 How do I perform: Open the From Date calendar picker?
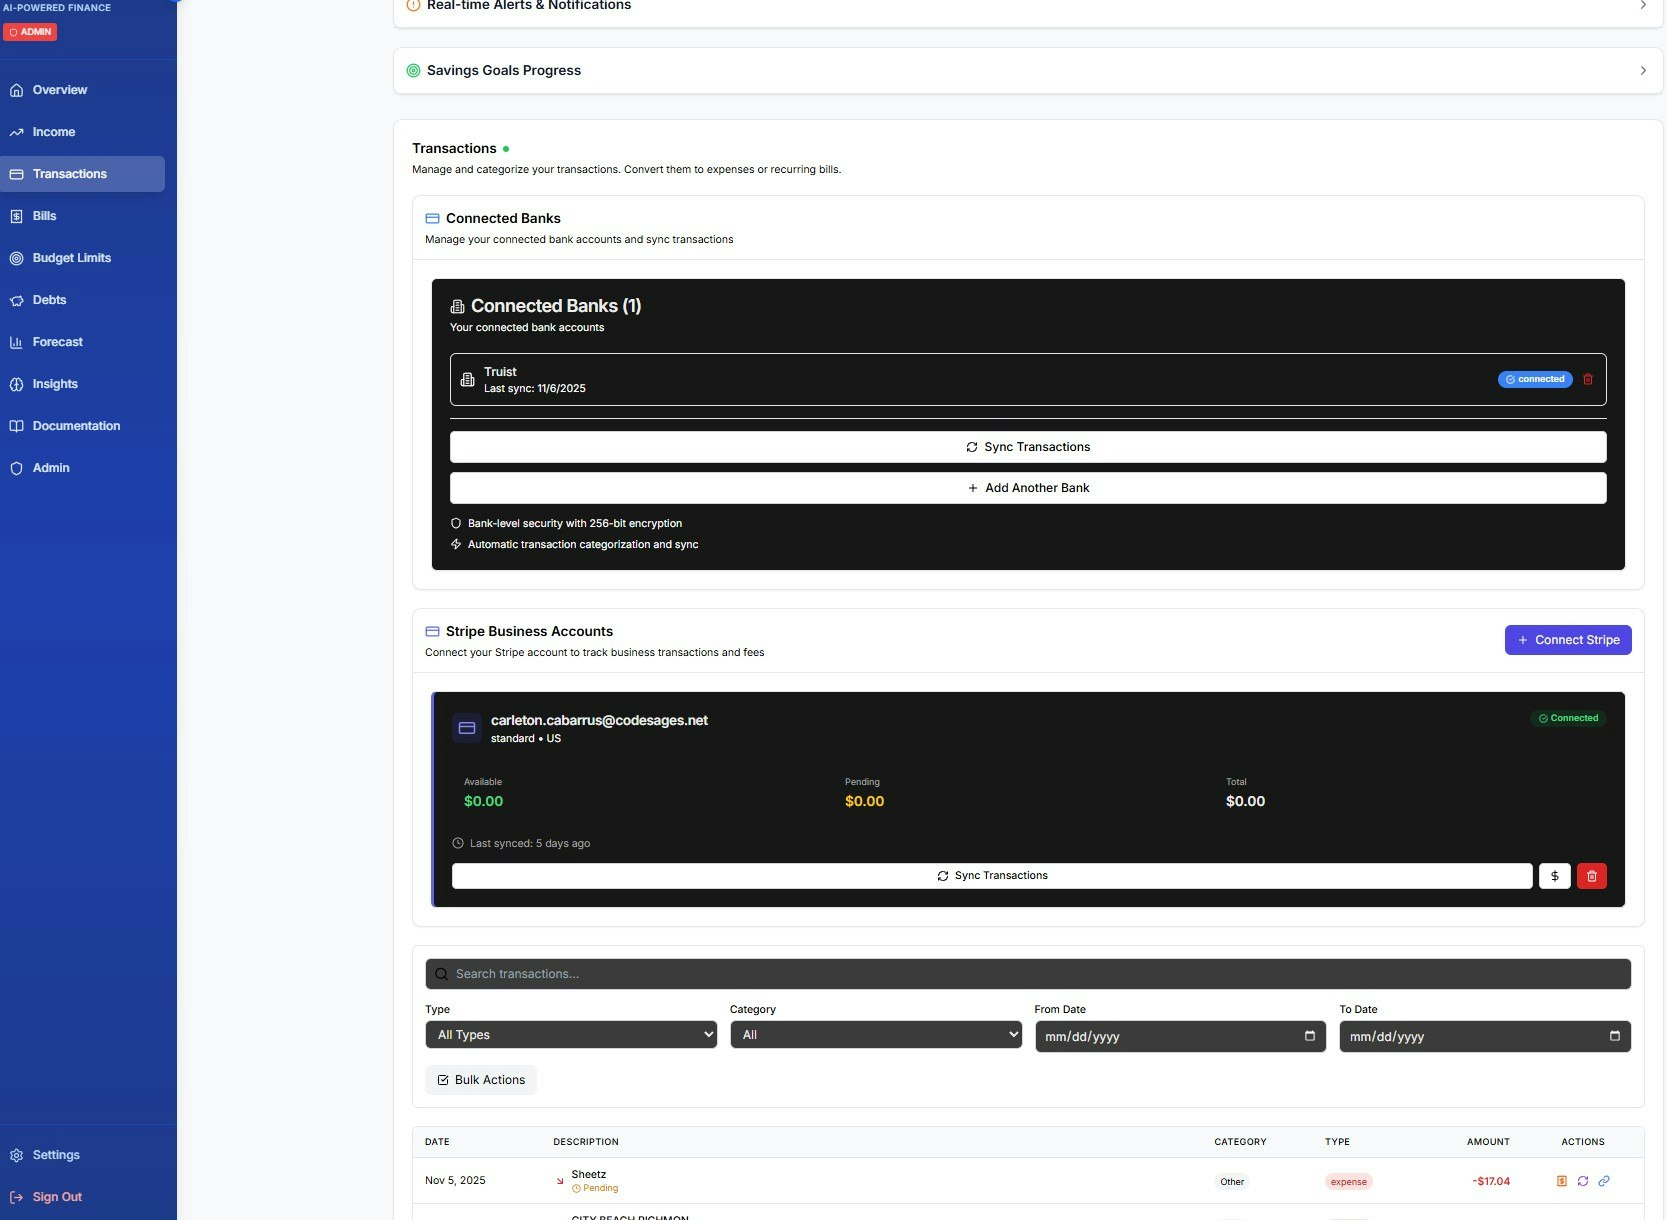(x=1309, y=1037)
